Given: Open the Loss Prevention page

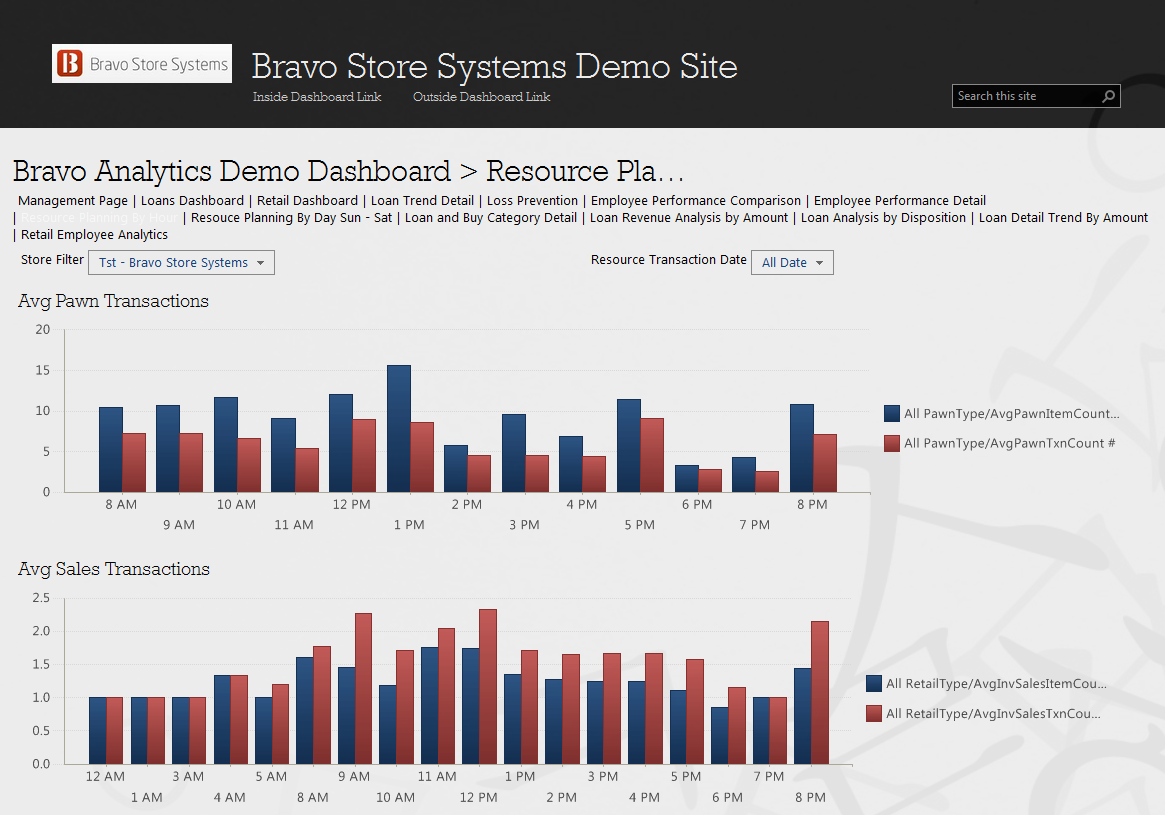Looking at the screenshot, I should pyautogui.click(x=532, y=201).
